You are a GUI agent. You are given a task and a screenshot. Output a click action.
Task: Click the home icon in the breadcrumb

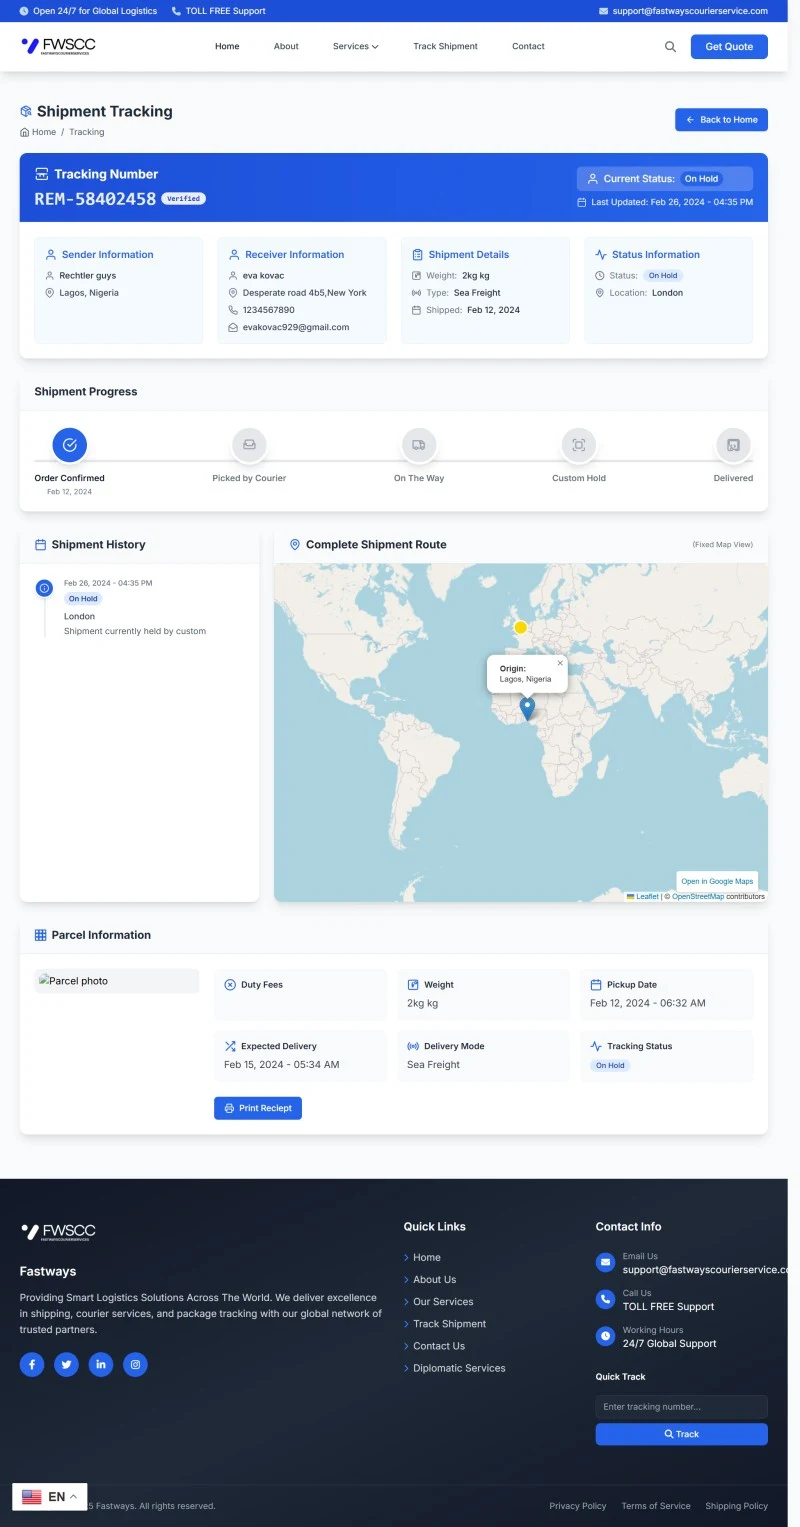click(x=25, y=132)
